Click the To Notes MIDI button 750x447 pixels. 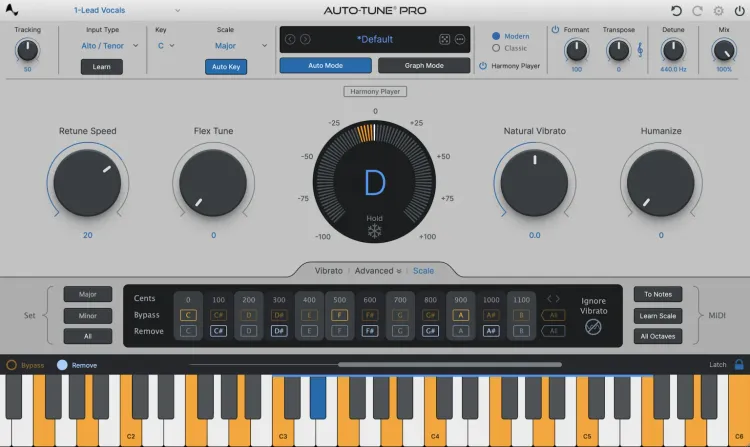[658, 294]
